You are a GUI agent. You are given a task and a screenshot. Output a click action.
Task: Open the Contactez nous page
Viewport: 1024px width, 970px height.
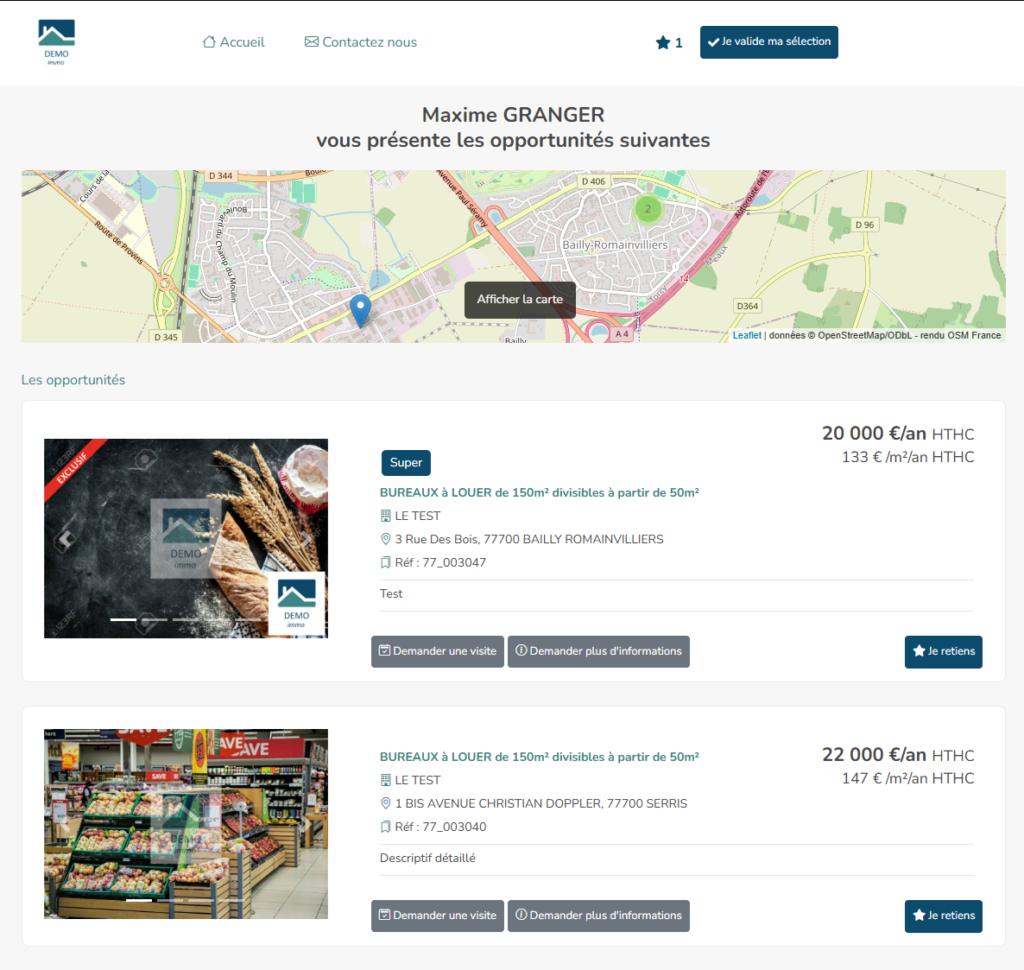(x=360, y=42)
